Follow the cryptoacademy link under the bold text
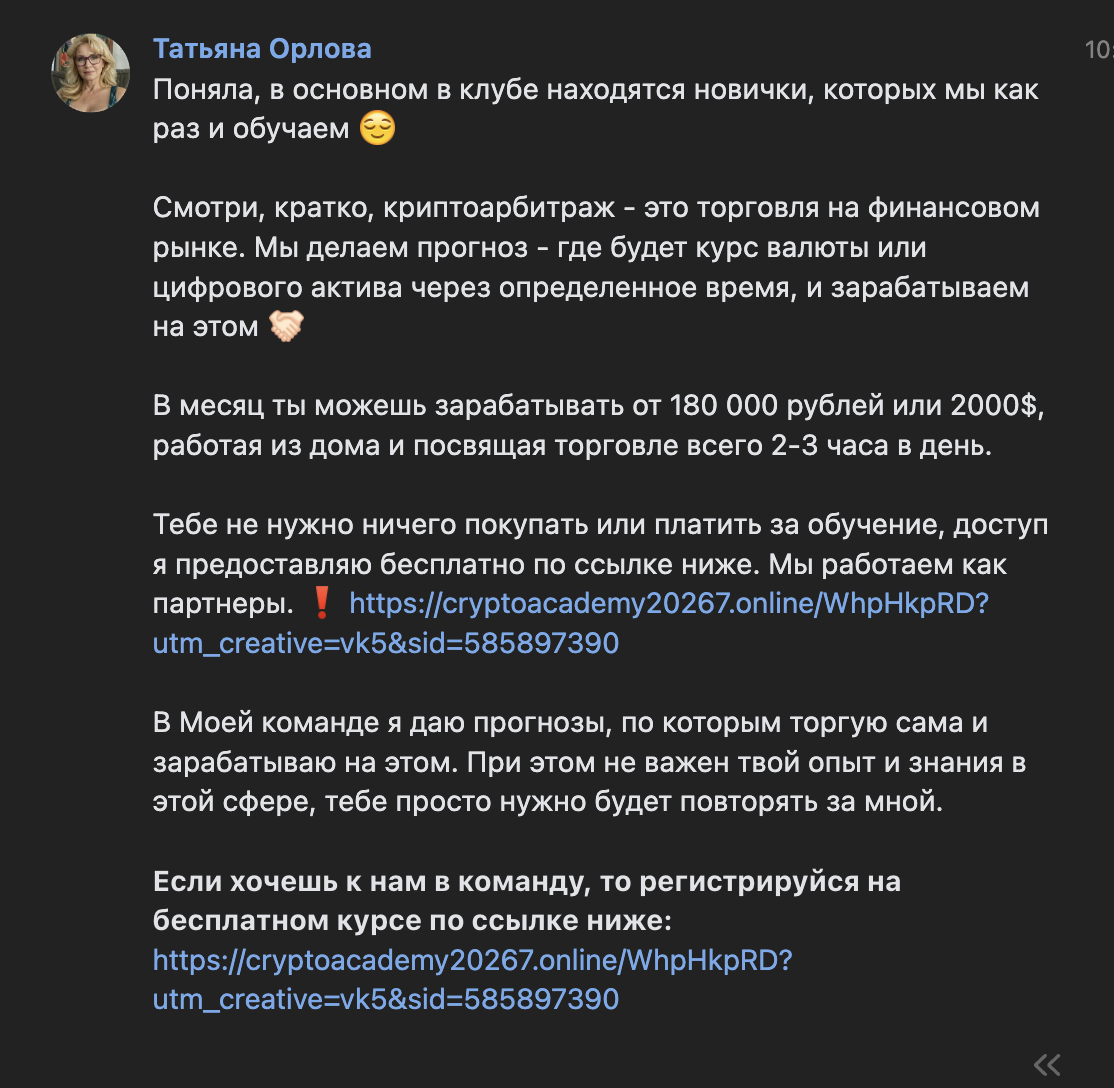The height and width of the screenshot is (1088, 1114). pyautogui.click(x=472, y=961)
